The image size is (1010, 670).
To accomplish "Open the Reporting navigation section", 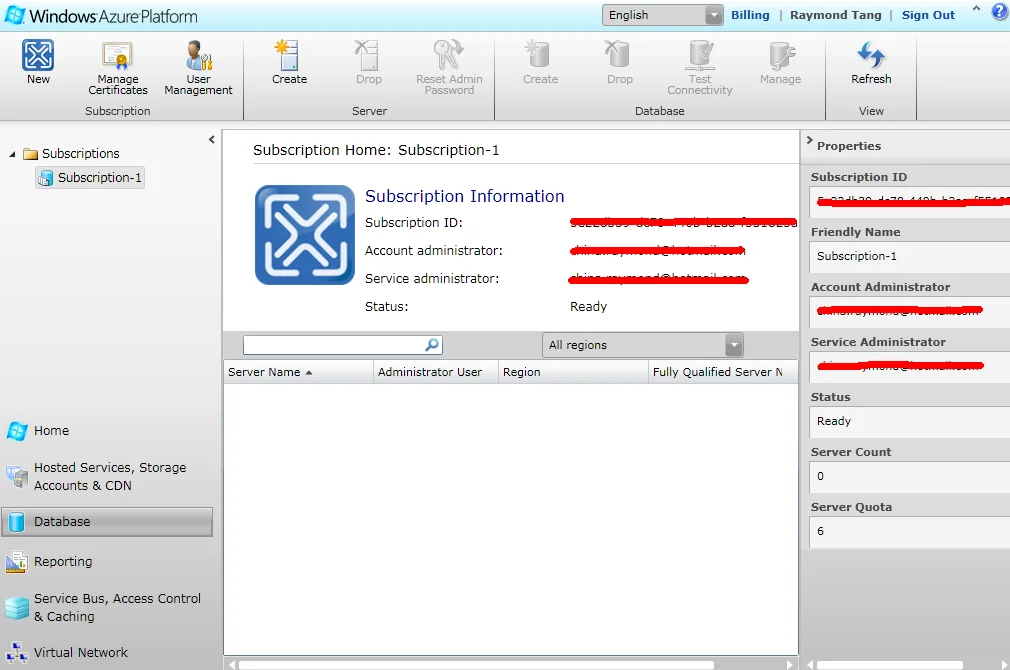I will pyautogui.click(x=62, y=562).
